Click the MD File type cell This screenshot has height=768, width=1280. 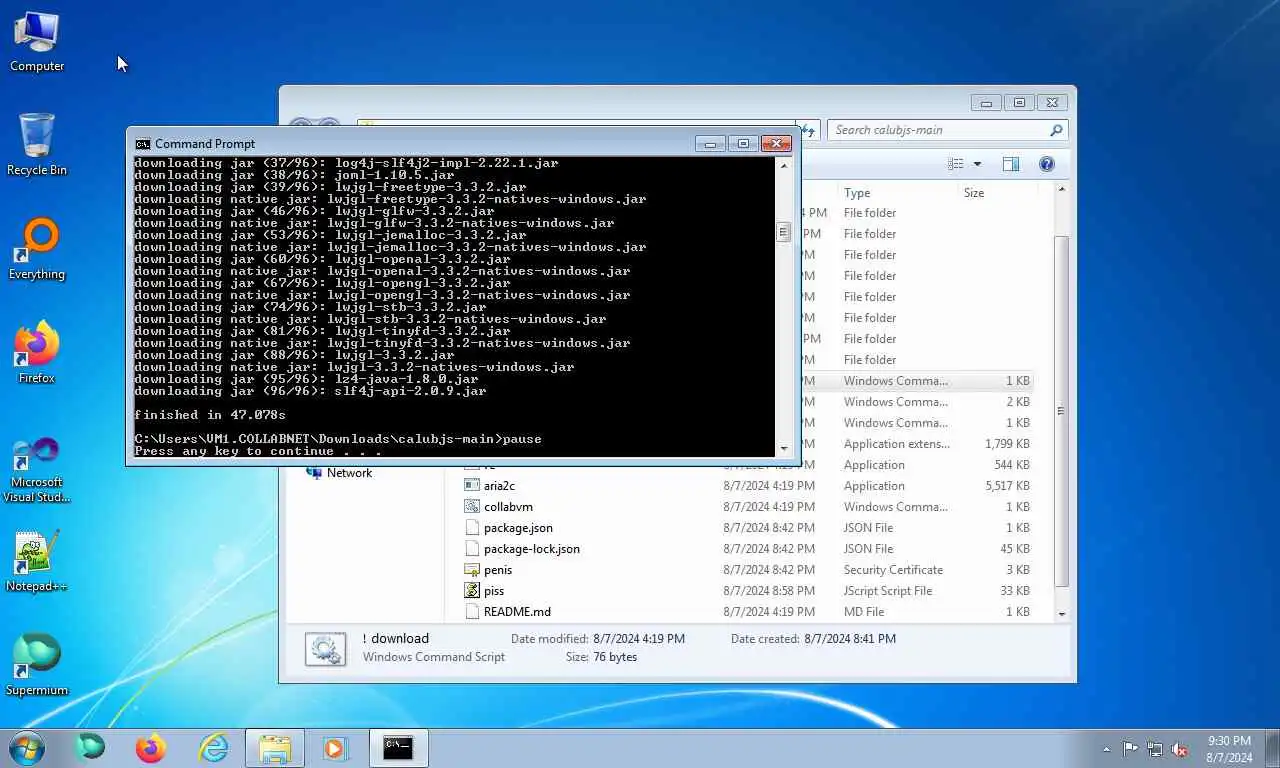coord(864,612)
